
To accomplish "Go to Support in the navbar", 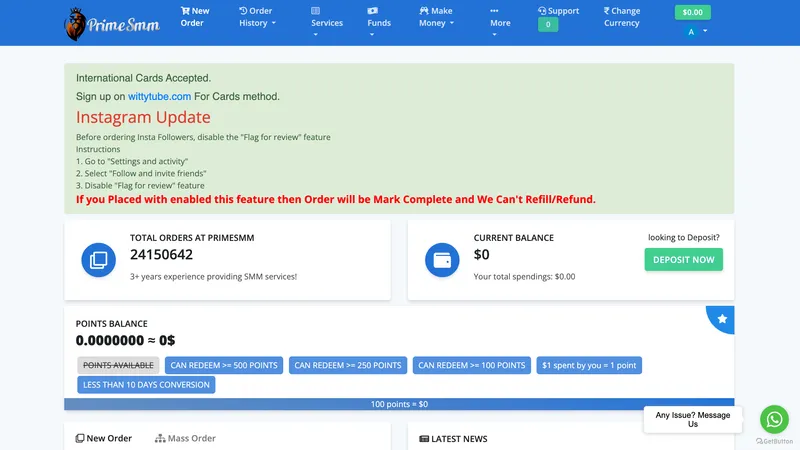I will click(x=559, y=11).
